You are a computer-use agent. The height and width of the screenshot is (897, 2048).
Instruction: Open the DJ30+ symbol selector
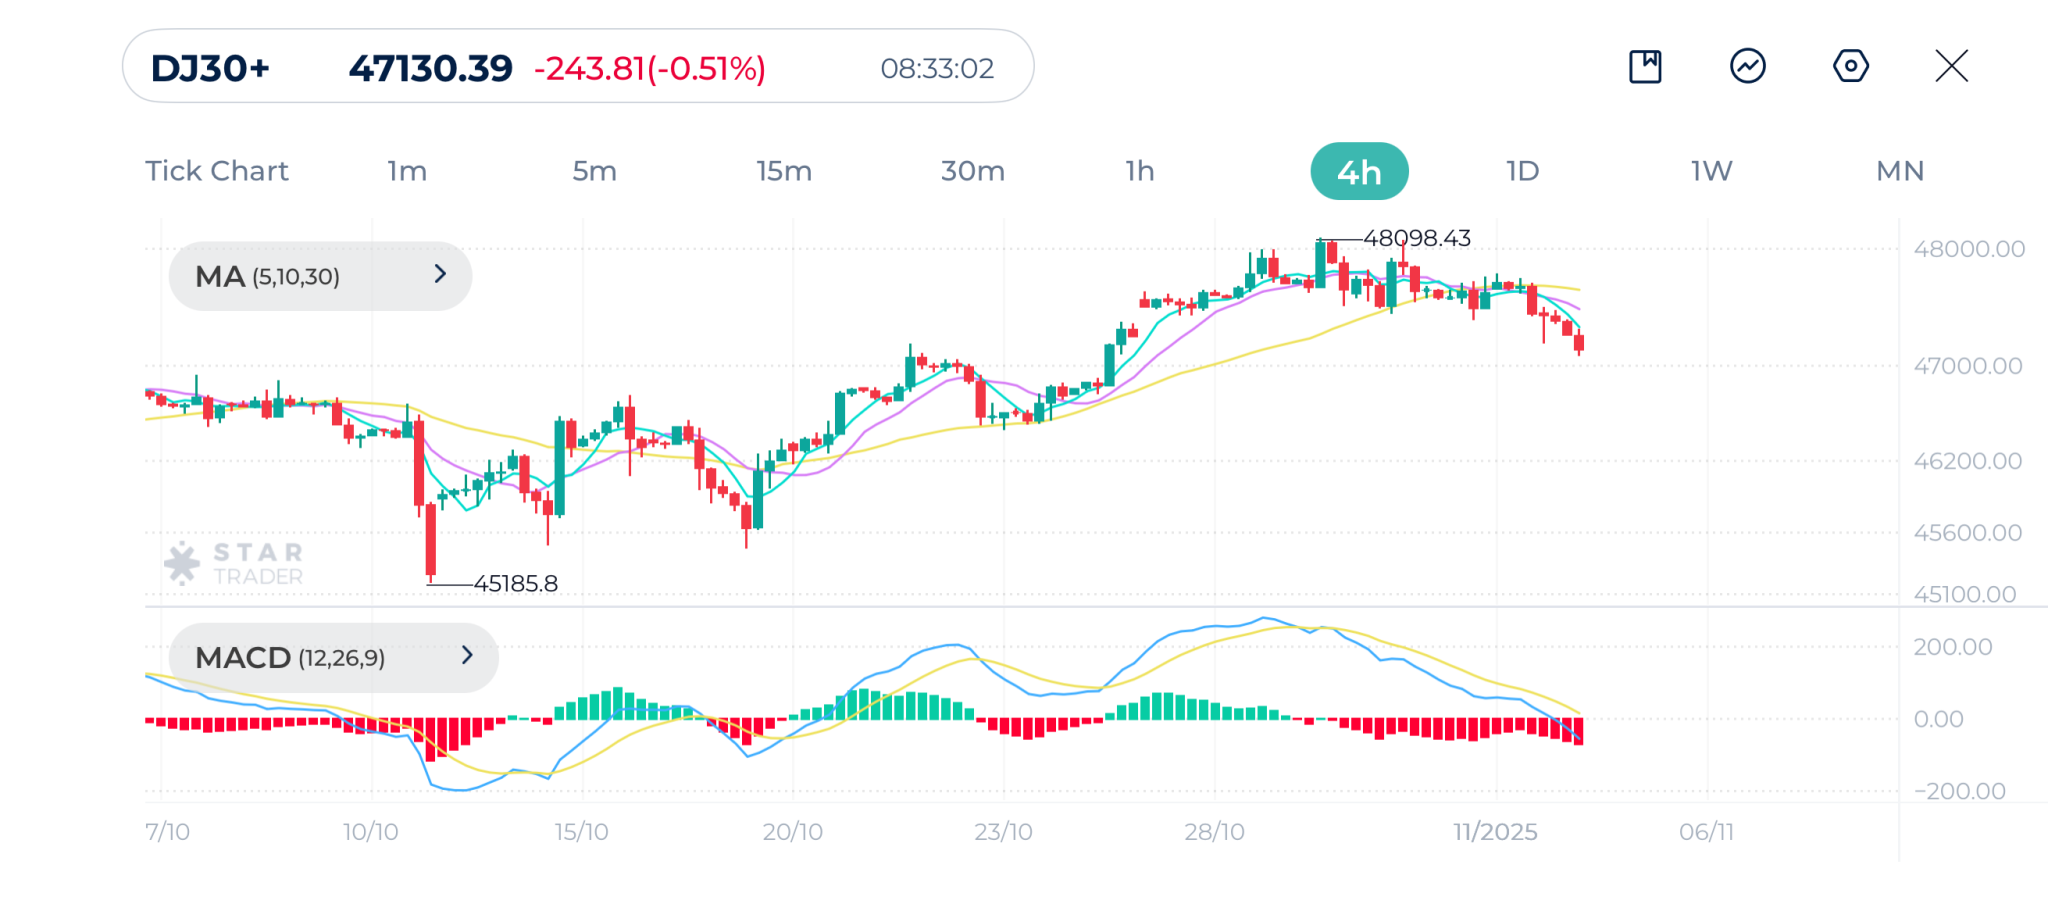210,68
